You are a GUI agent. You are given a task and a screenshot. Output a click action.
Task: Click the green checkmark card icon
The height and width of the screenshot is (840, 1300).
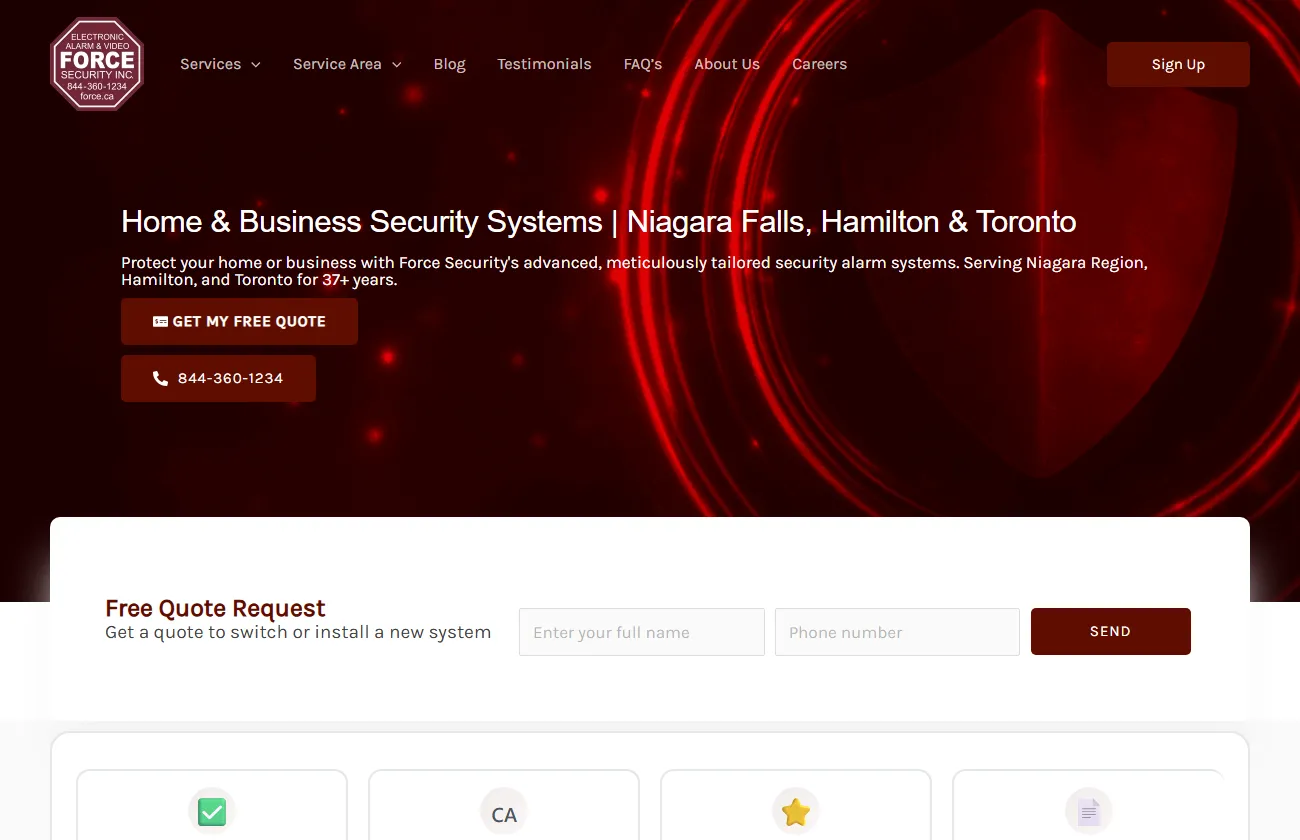(212, 812)
